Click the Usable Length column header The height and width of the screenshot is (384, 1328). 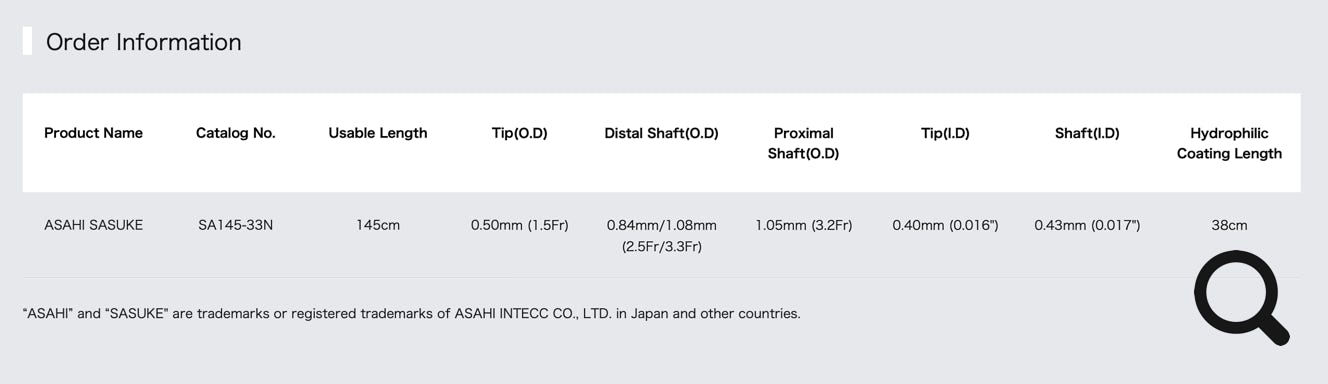click(x=378, y=133)
